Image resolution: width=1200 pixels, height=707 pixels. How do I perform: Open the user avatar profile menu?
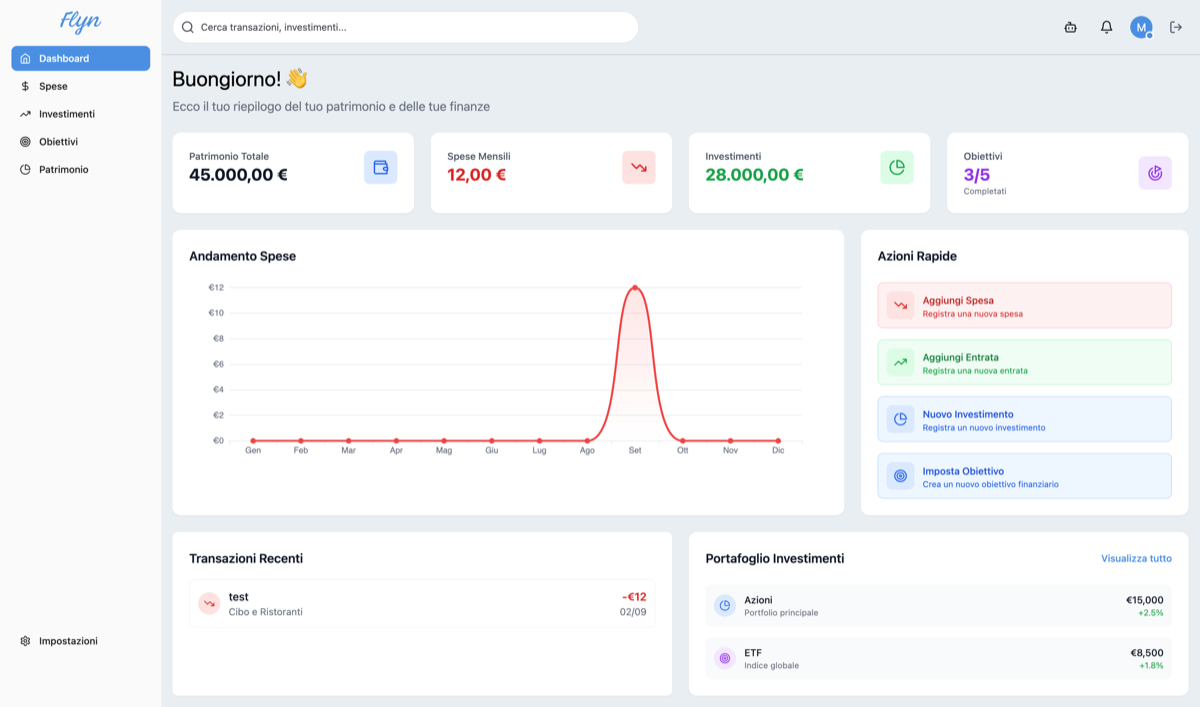[1141, 28]
